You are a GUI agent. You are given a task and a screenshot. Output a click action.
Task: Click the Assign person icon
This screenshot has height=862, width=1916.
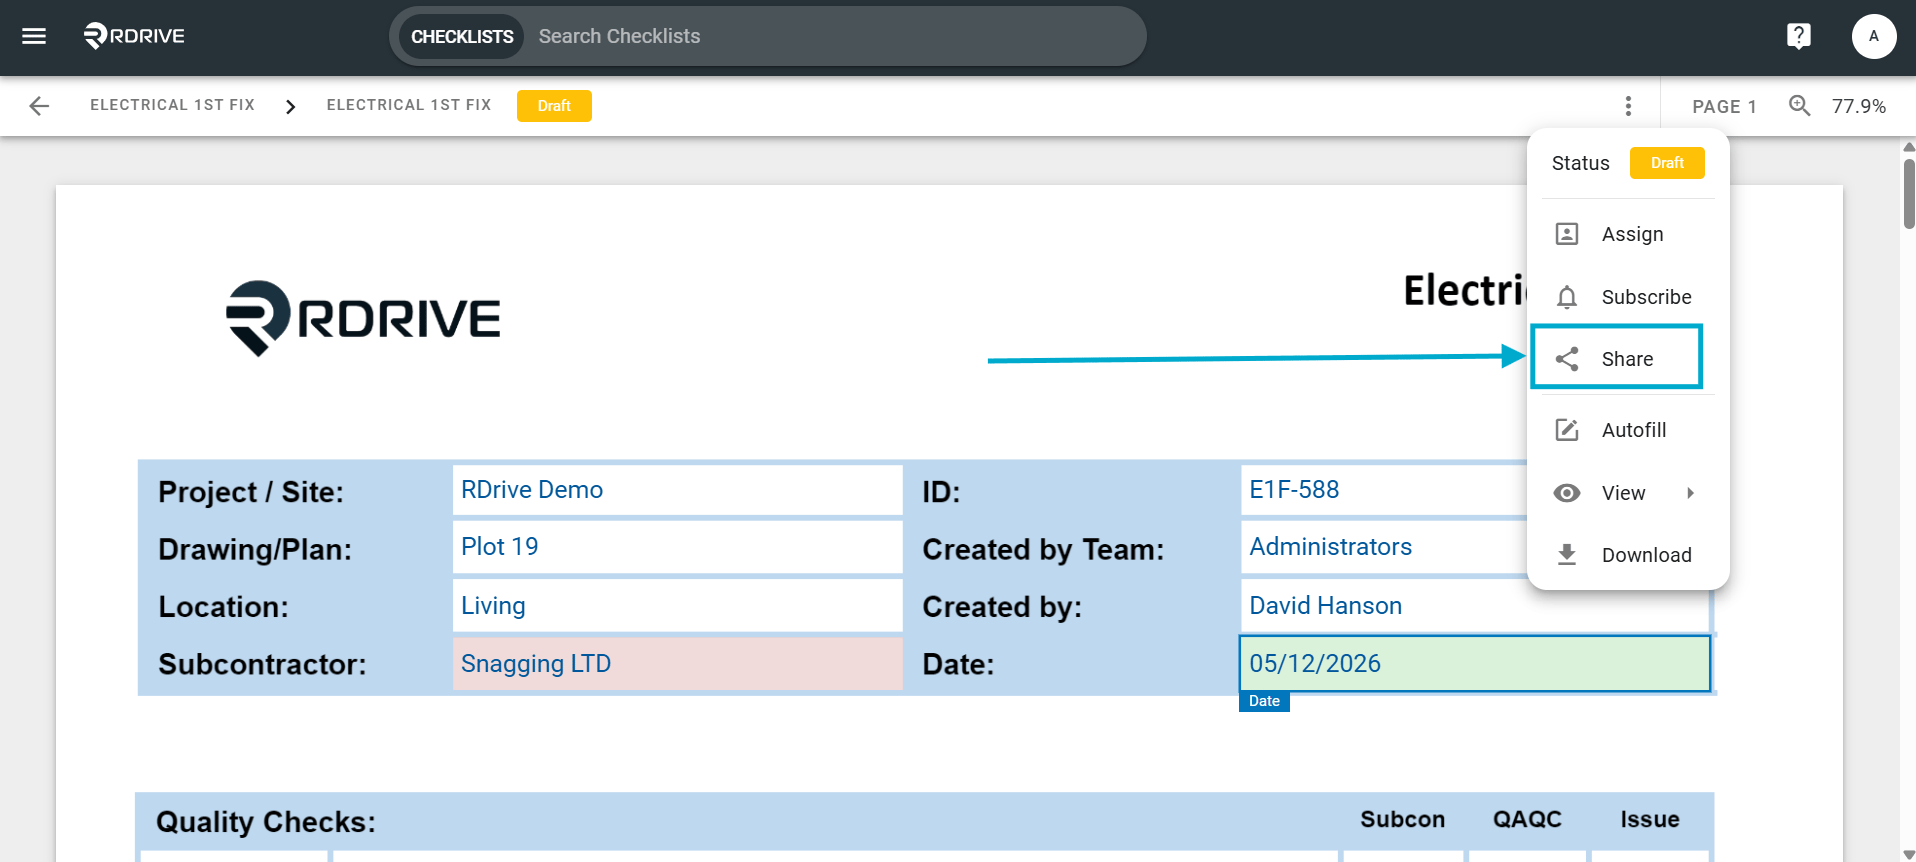[1567, 234]
